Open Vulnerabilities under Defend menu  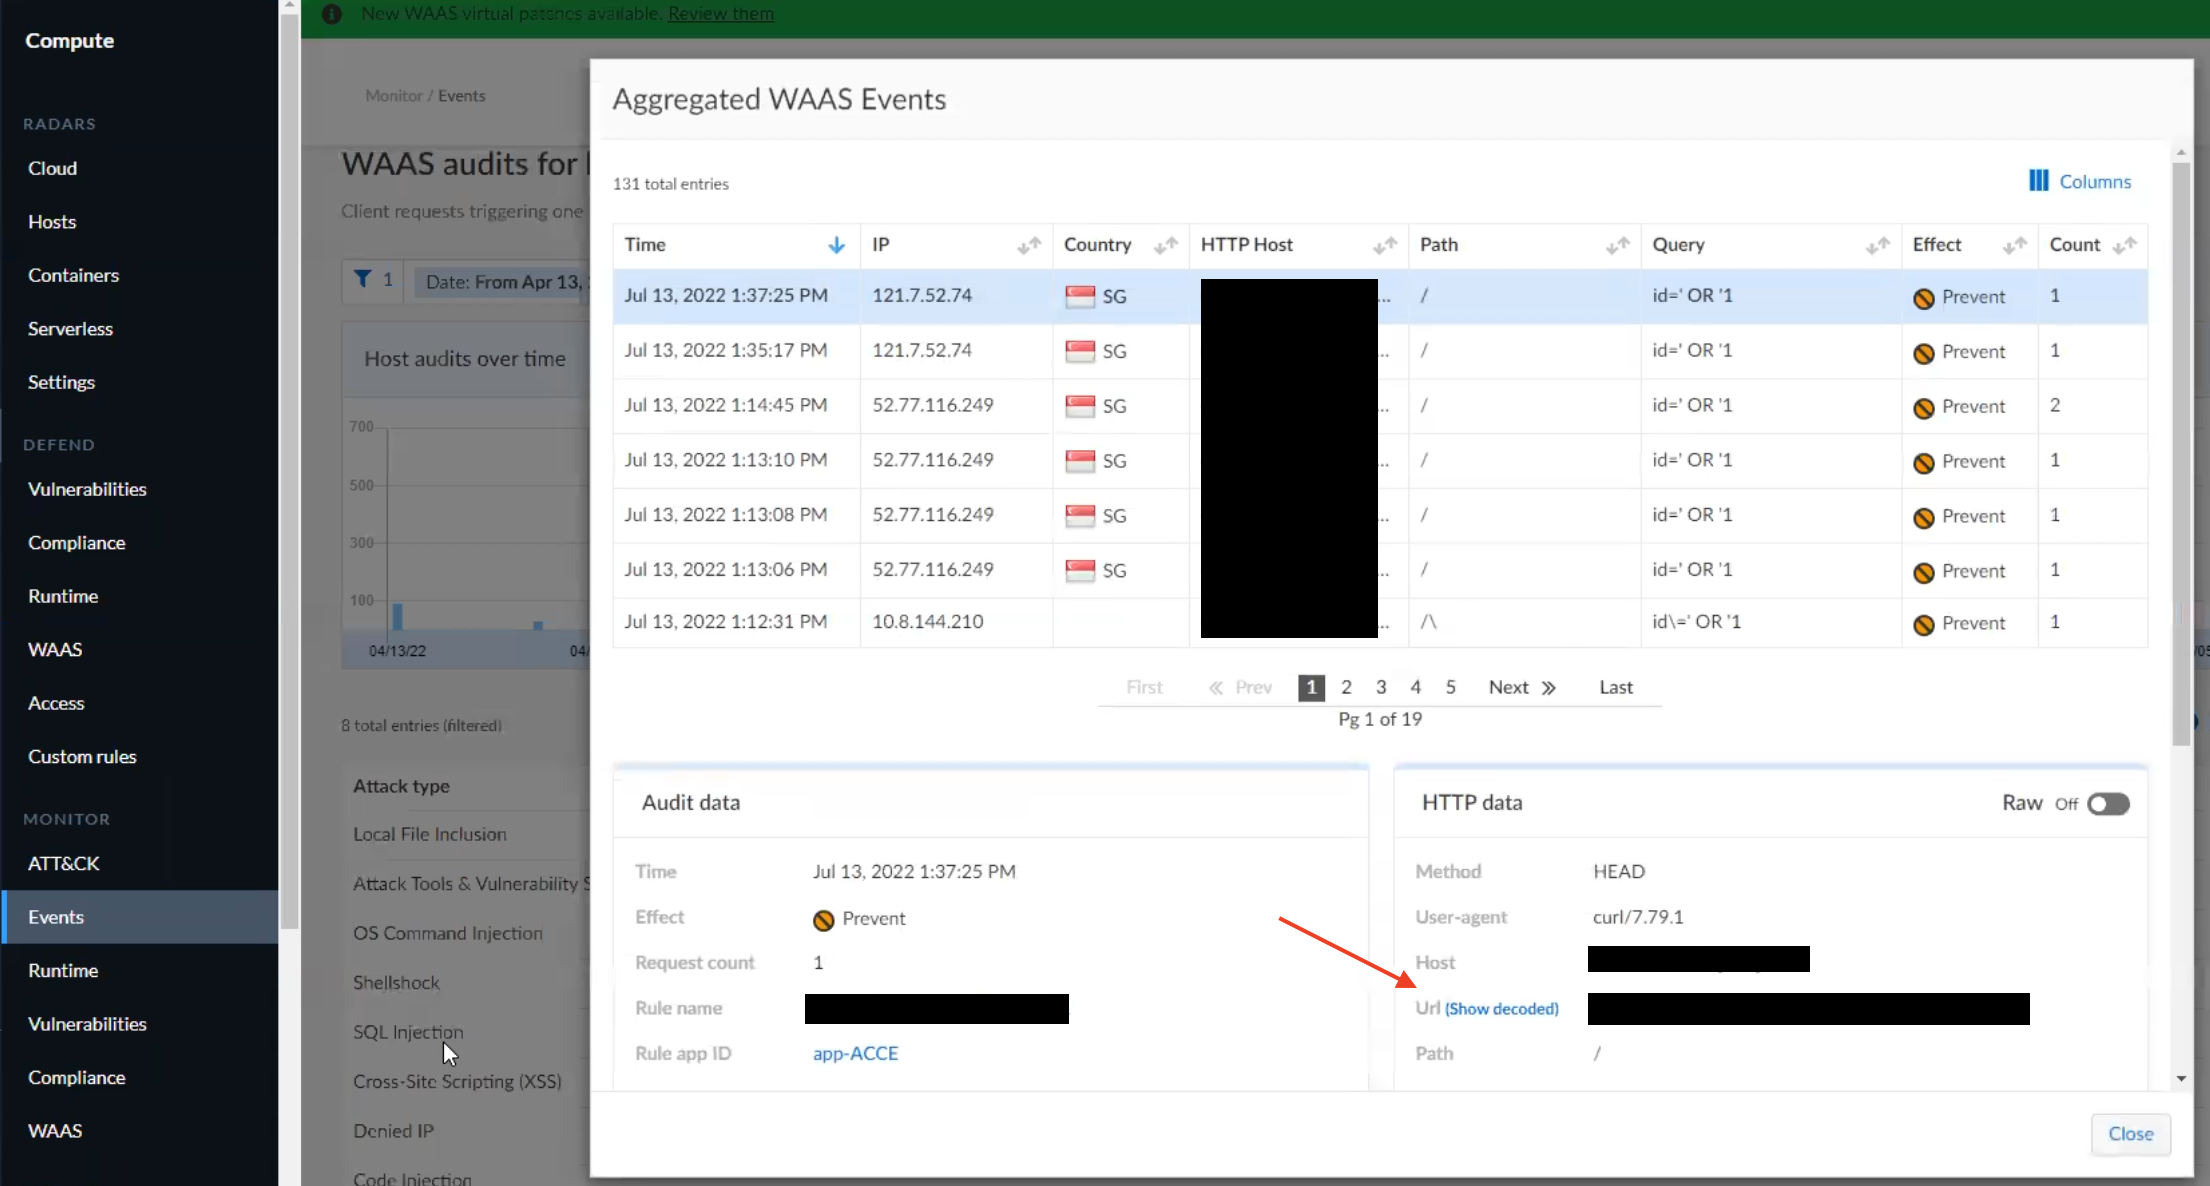(x=87, y=489)
